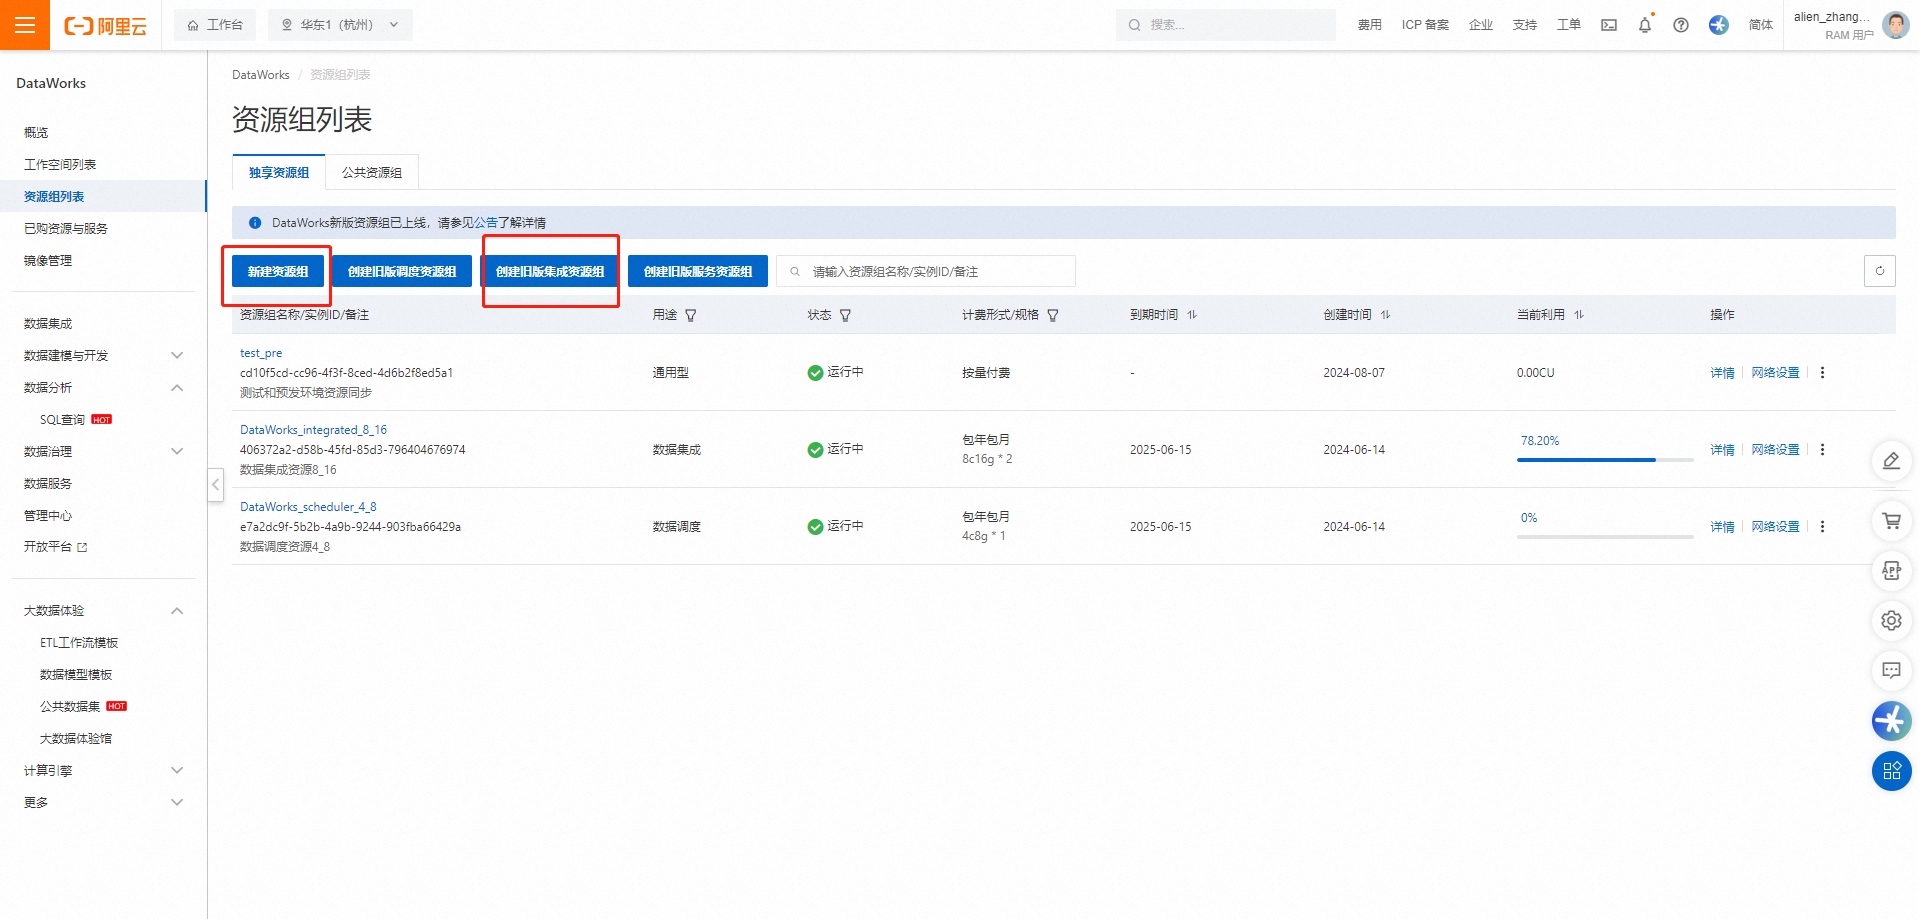
Task: Collapse the left sidebar with the arrow handle
Action: point(215,484)
